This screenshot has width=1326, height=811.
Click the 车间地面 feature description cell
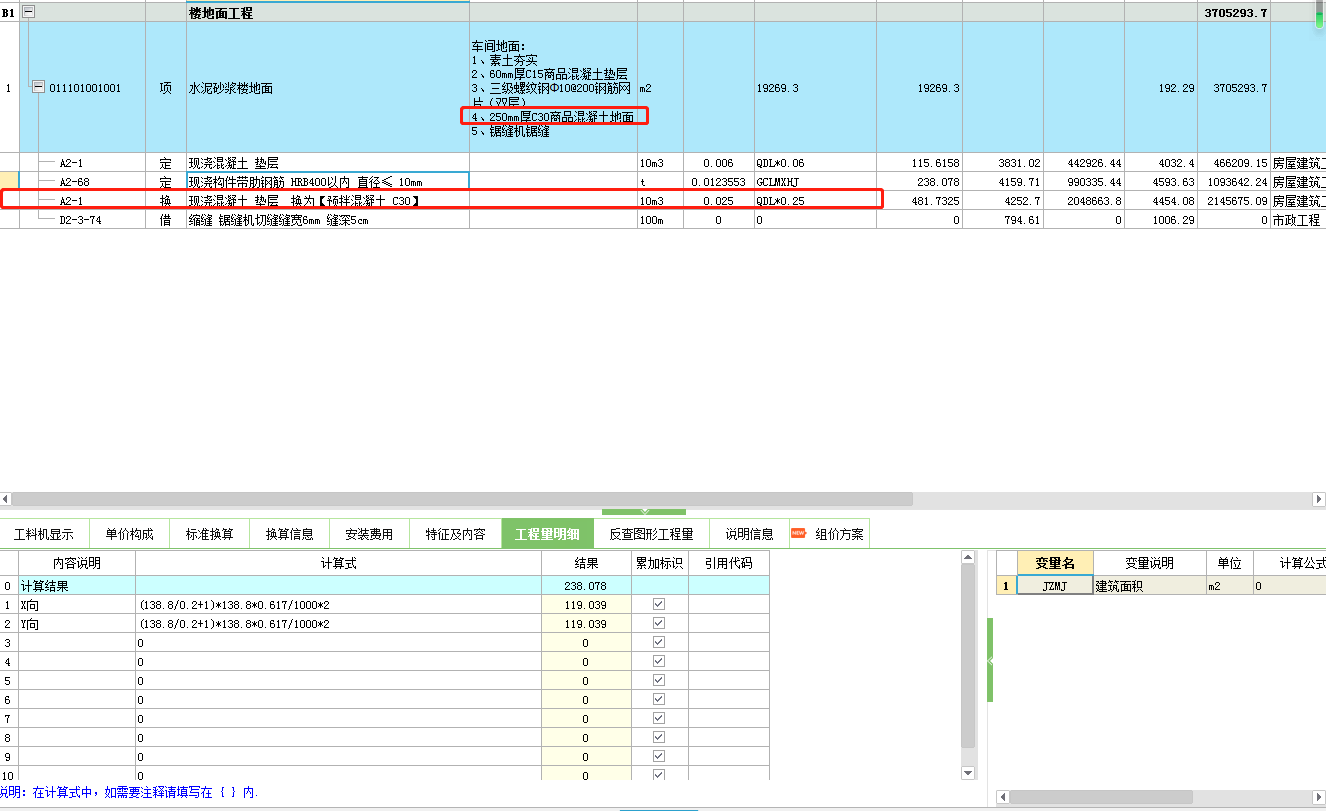(553, 88)
